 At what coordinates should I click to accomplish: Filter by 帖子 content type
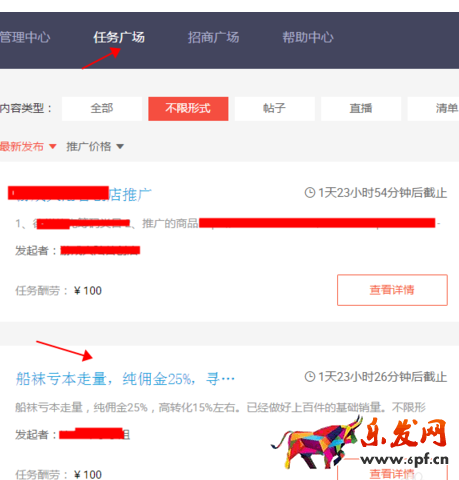(x=275, y=109)
